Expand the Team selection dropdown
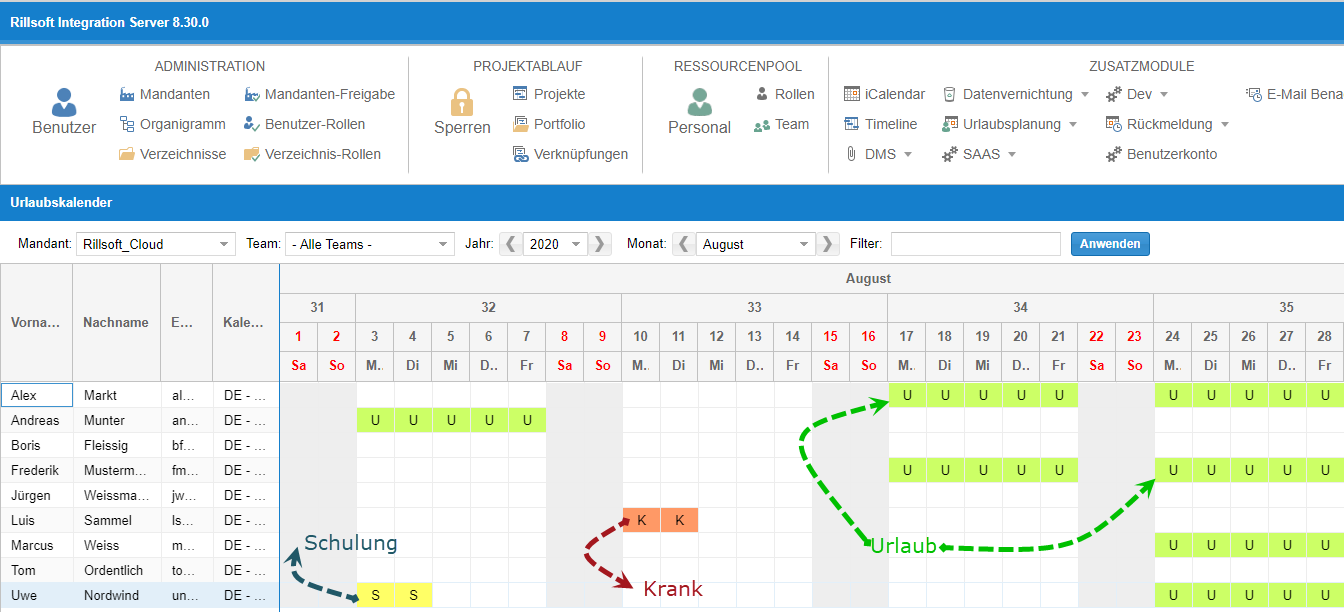1344x612 pixels. tap(369, 244)
